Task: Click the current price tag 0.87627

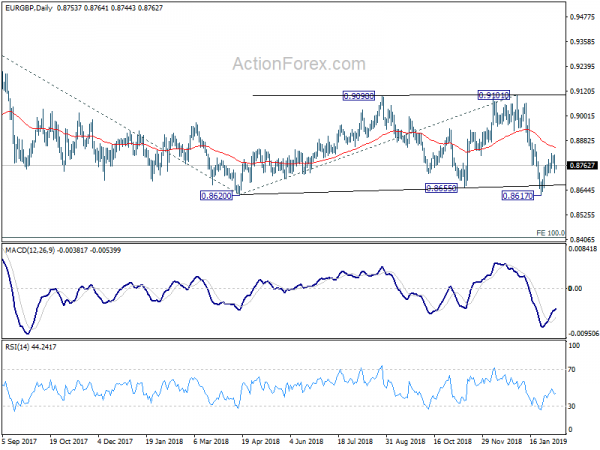Action: 582,166
